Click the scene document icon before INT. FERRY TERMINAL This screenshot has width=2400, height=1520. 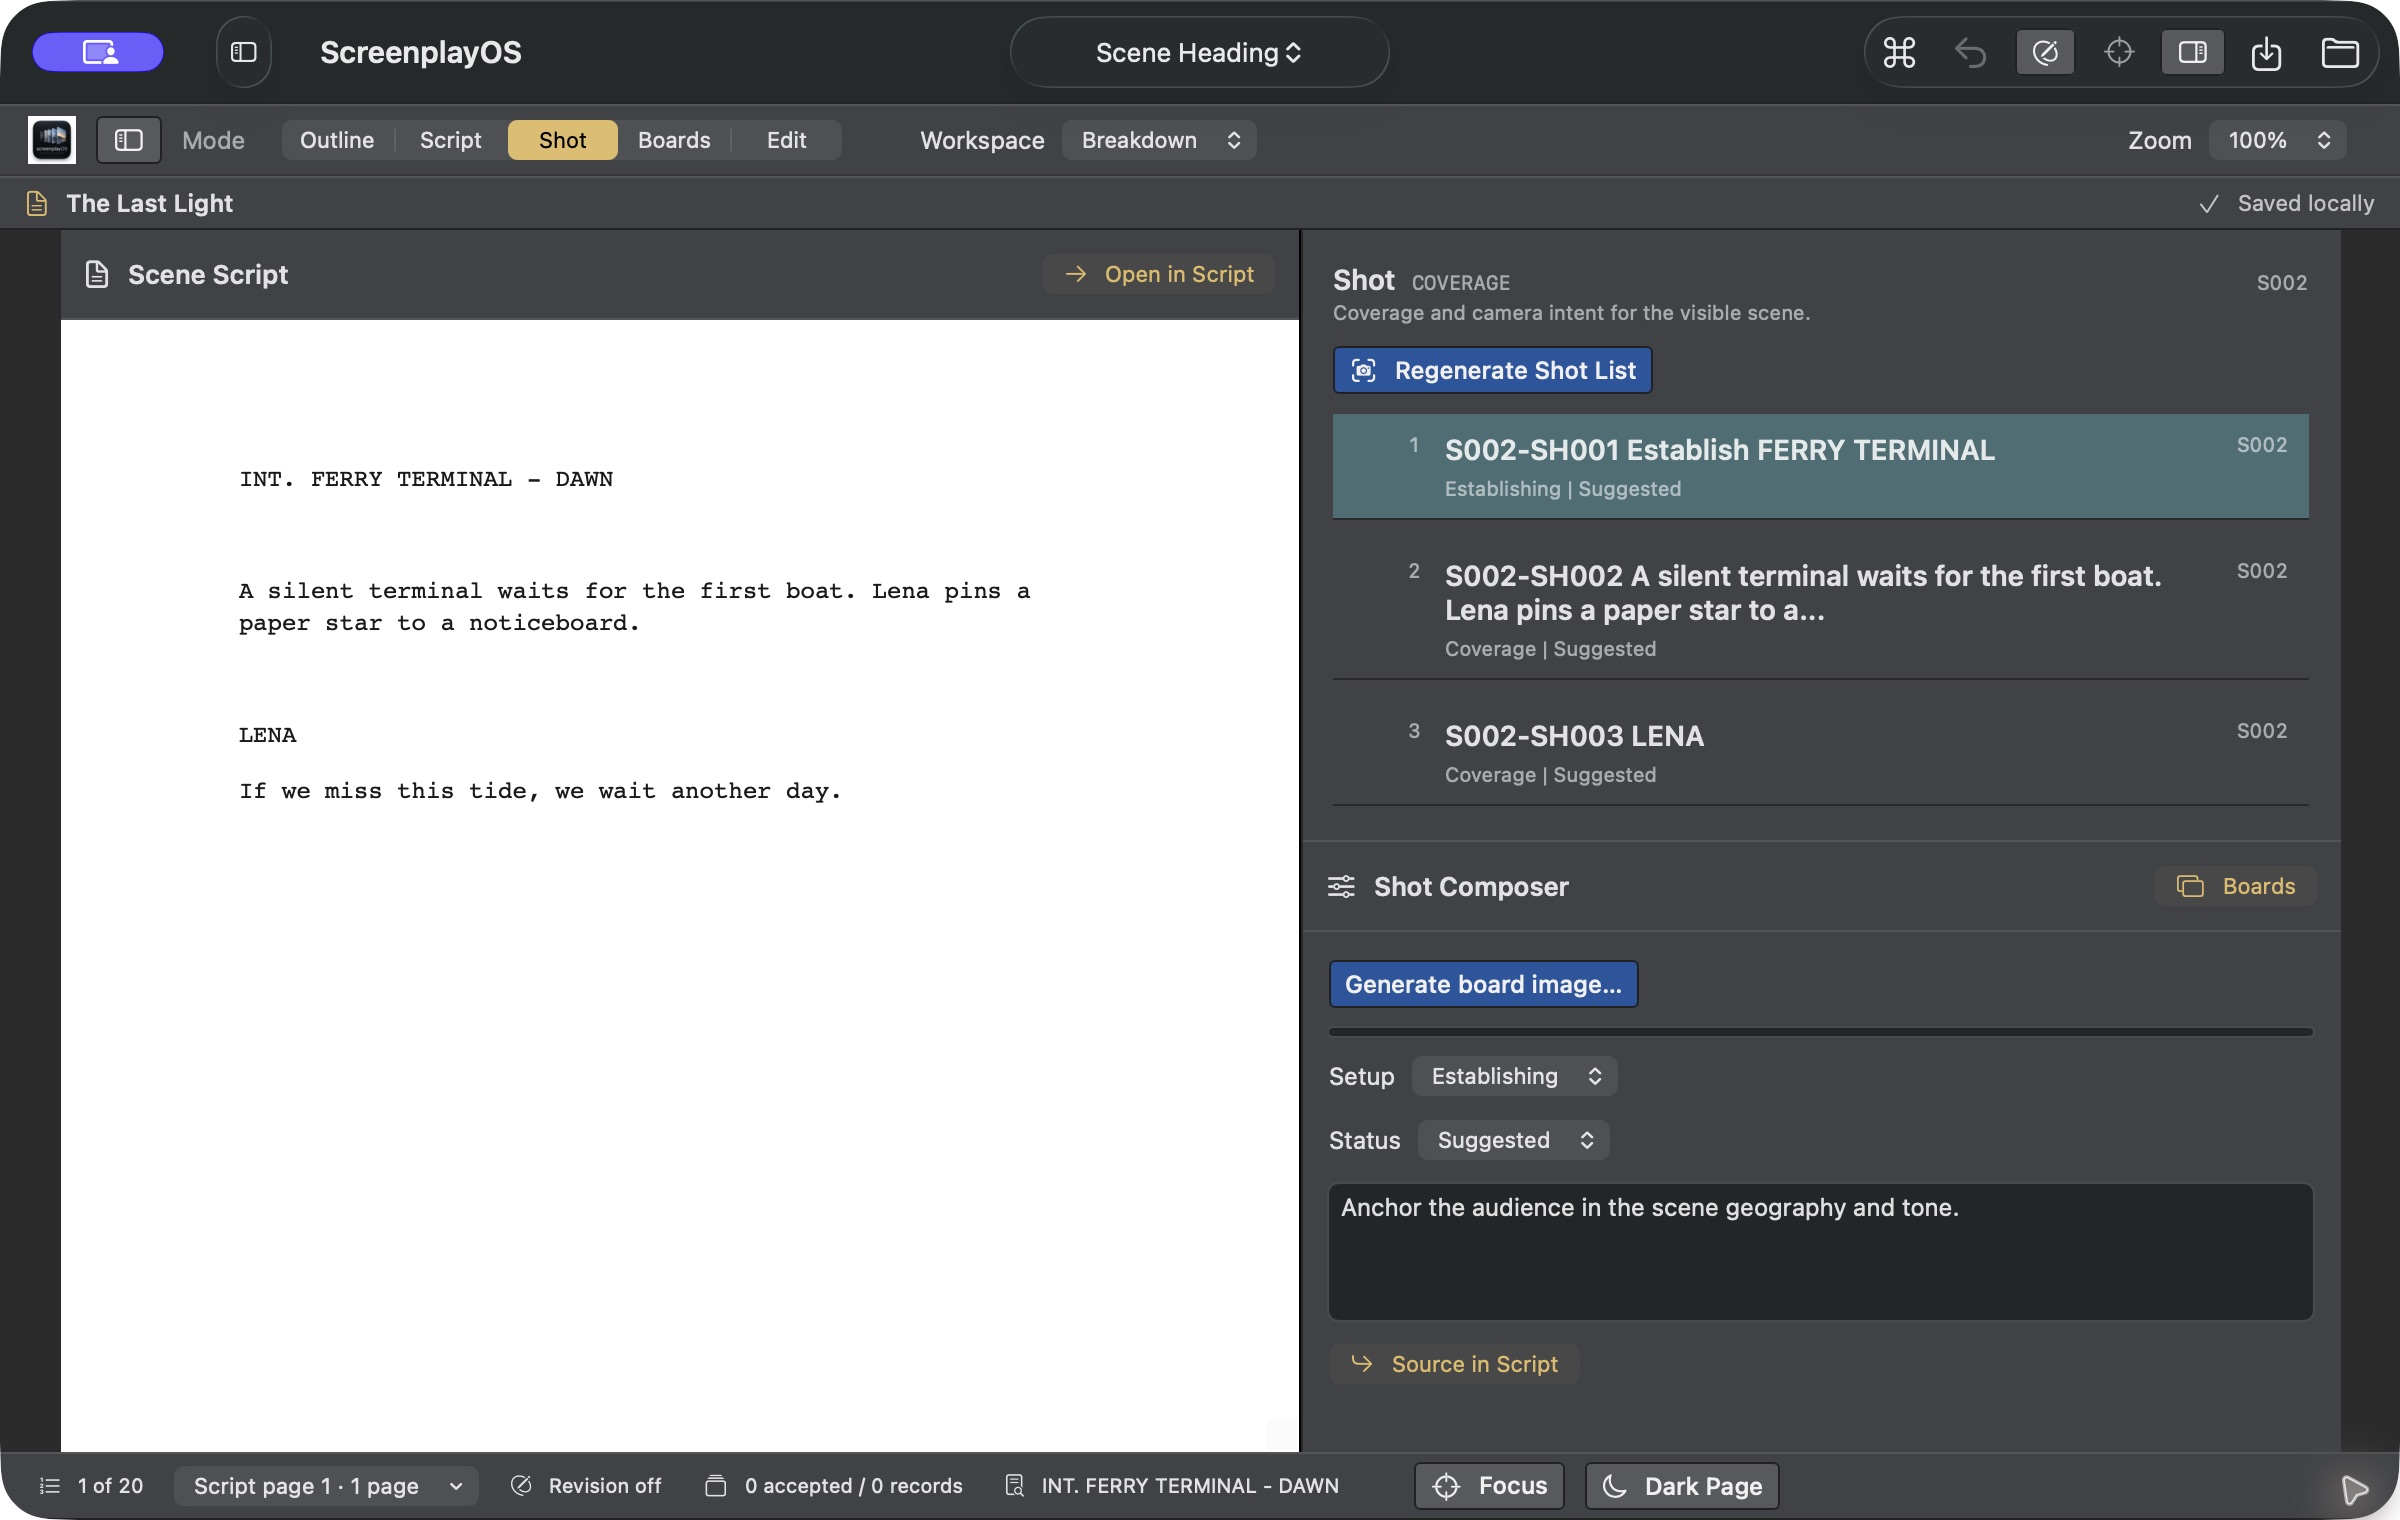tap(1014, 1486)
